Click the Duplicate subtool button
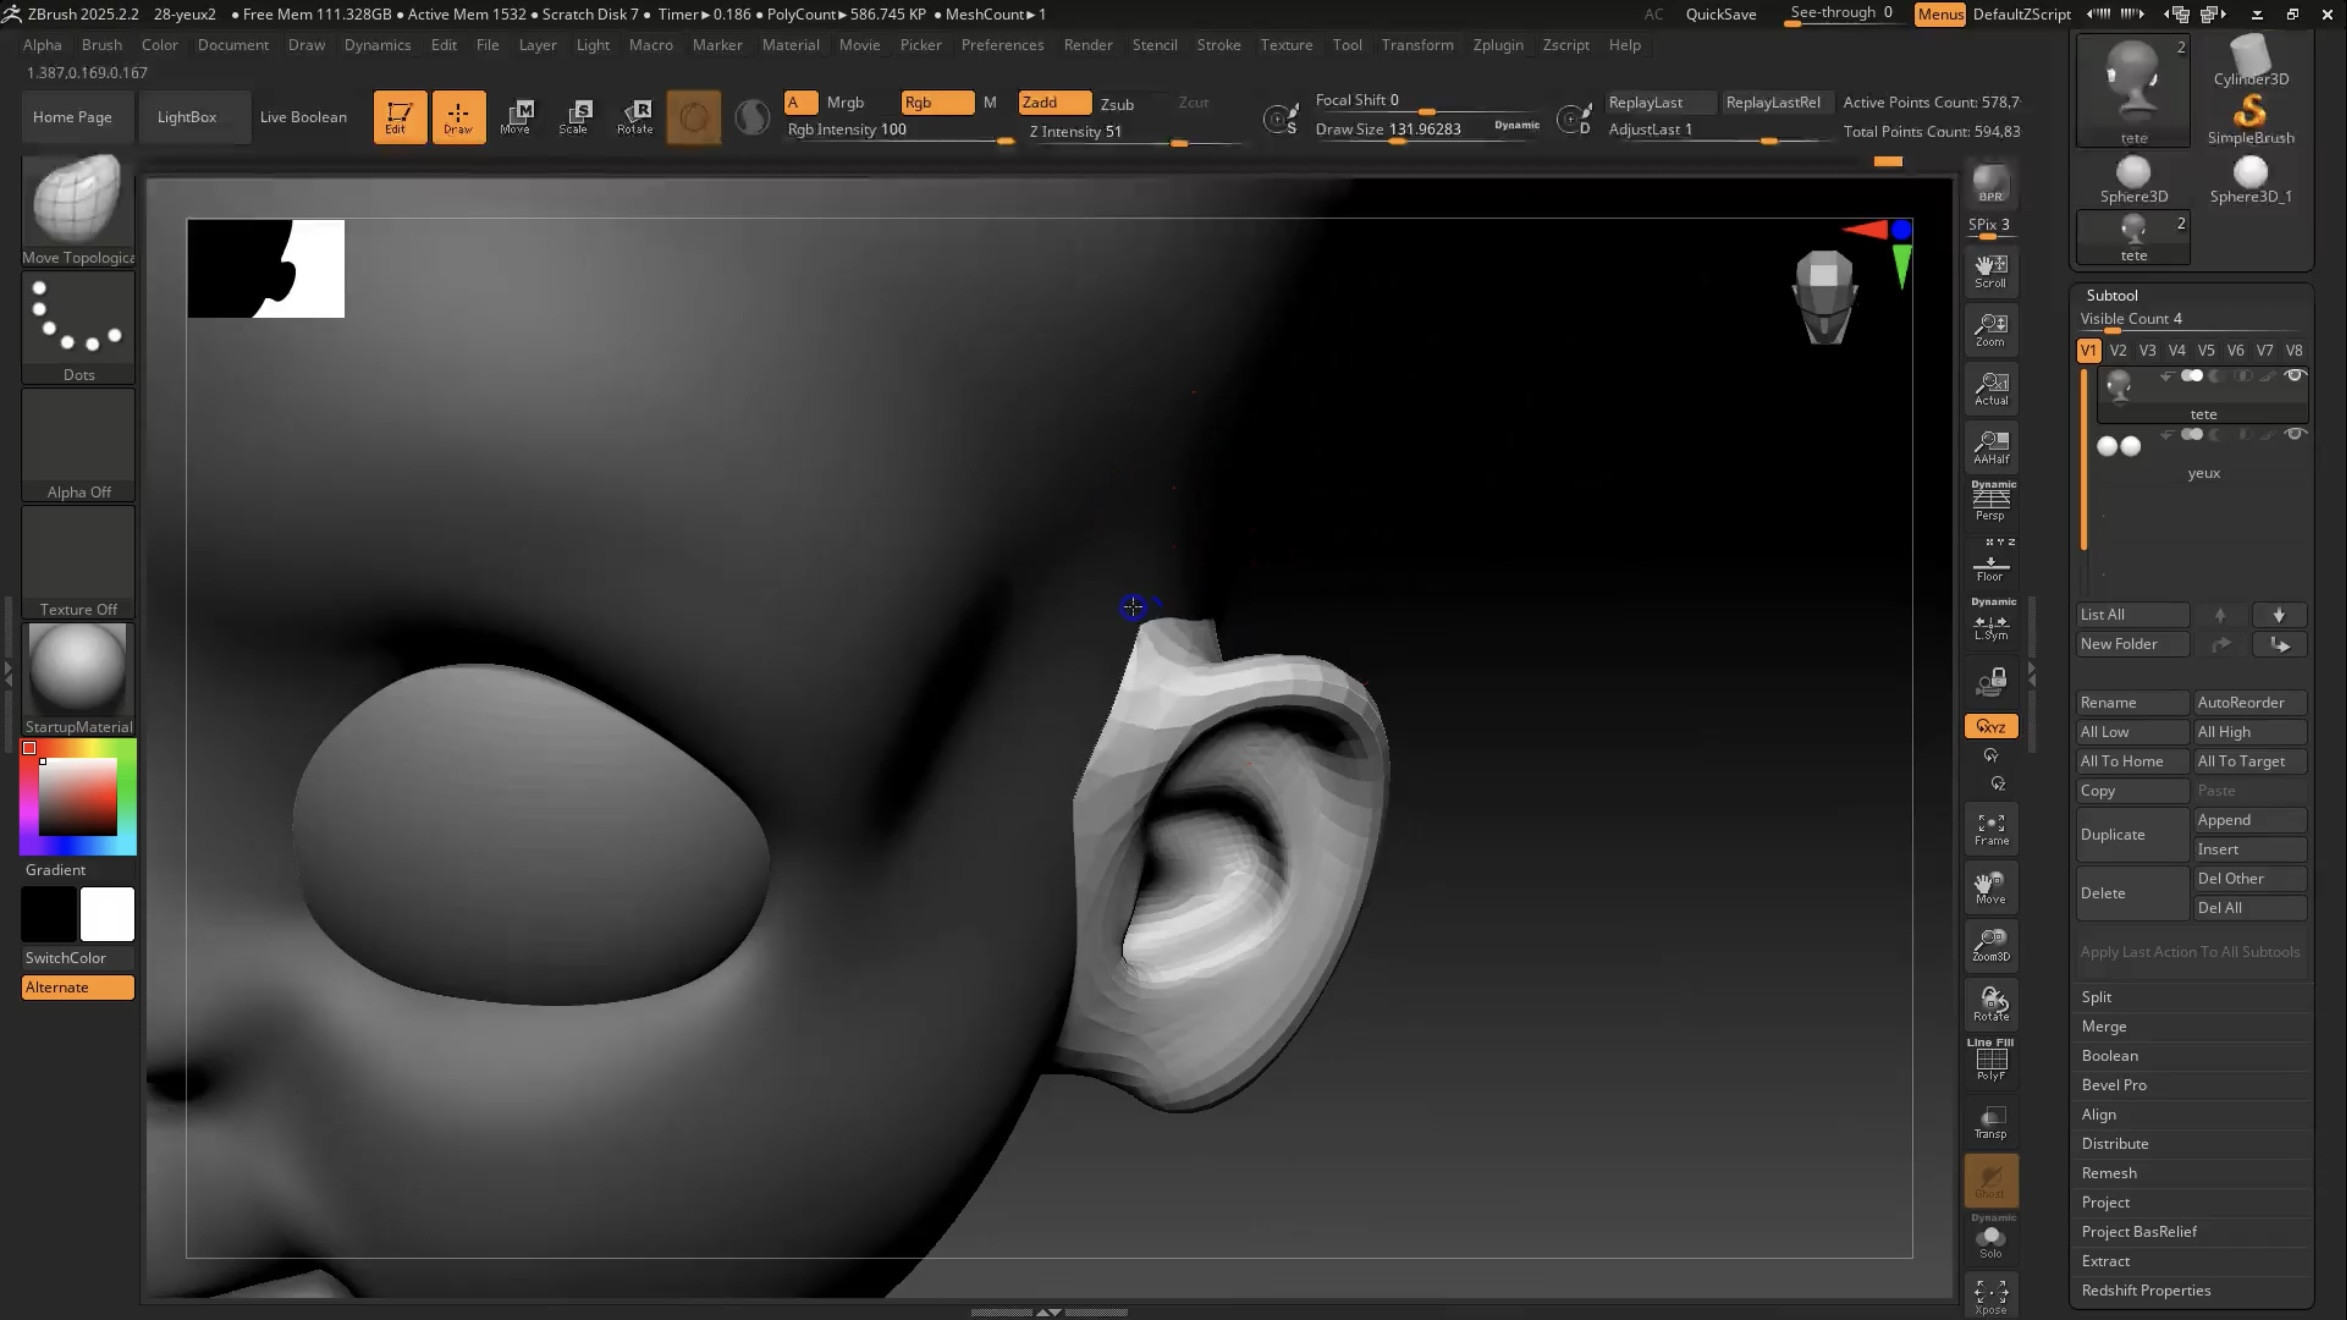Screen dimensions: 2347x1320 pos(2131,834)
